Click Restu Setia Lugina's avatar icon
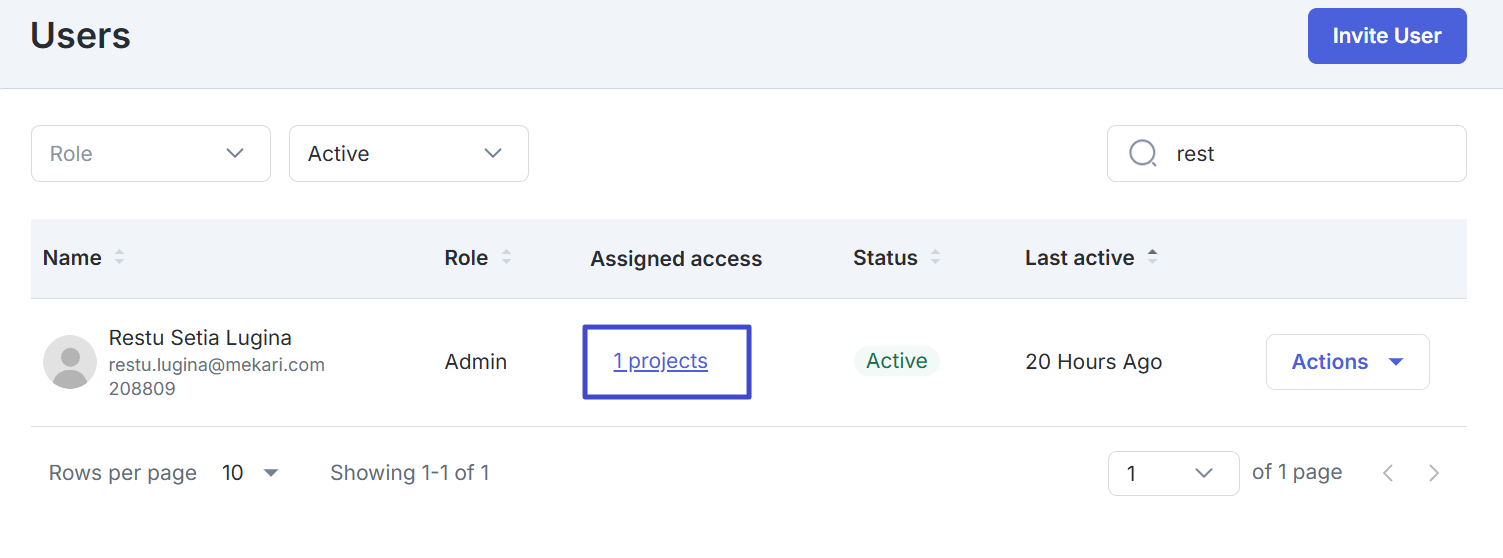 (70, 362)
